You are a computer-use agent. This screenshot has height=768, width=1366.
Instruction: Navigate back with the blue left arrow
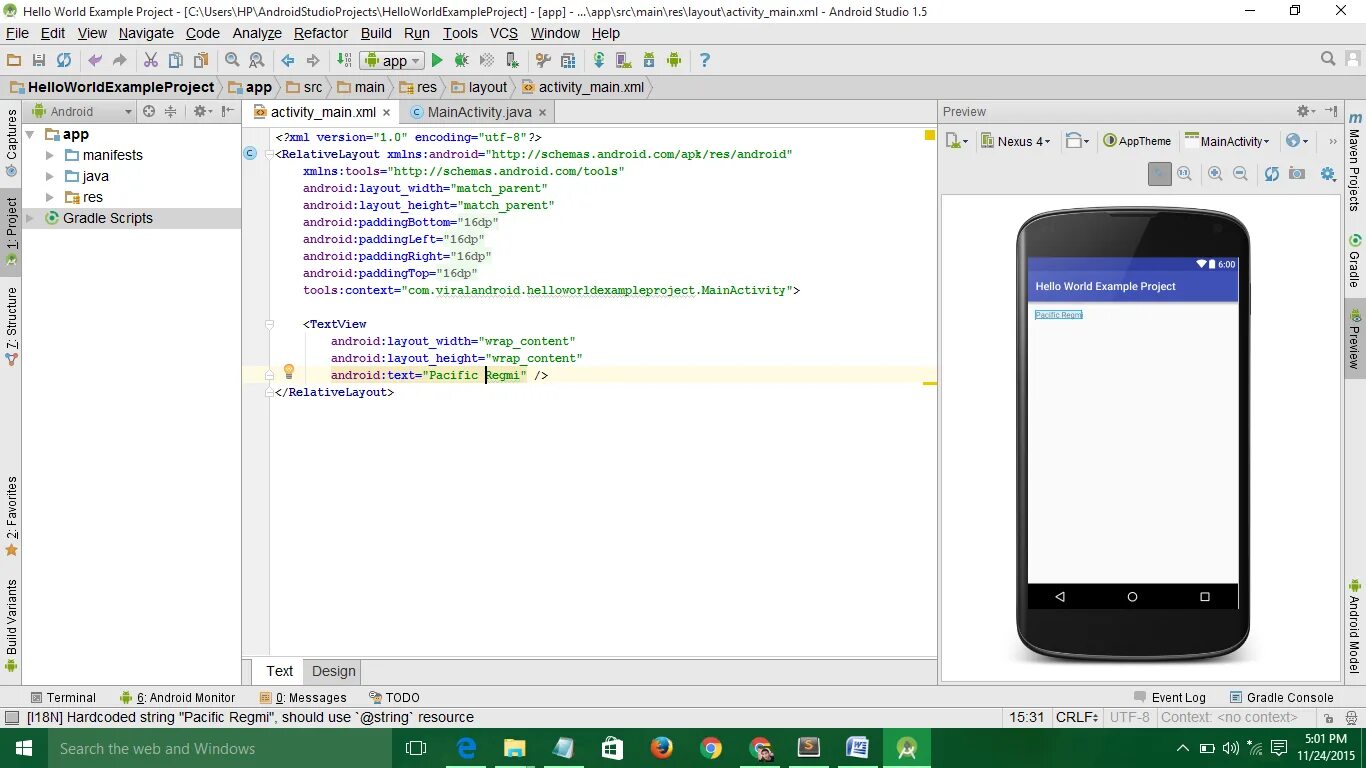pyautogui.click(x=288, y=60)
